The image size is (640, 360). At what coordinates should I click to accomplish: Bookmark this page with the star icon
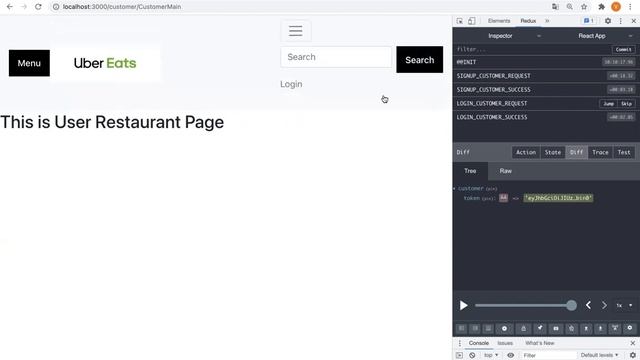[x=584, y=7]
